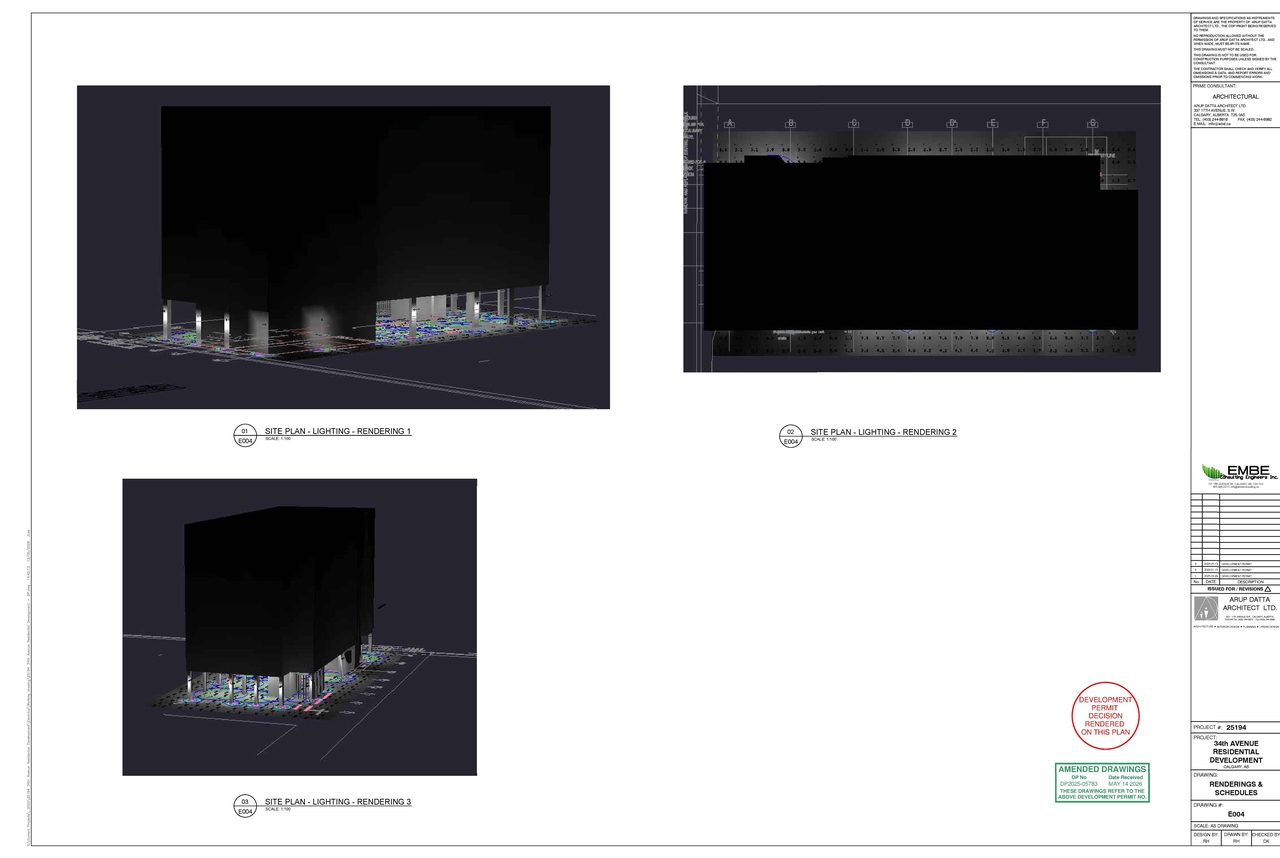The image size is (1280, 858).
Task: Click the 'DRAWN BY' cell
Action: [1235, 838]
